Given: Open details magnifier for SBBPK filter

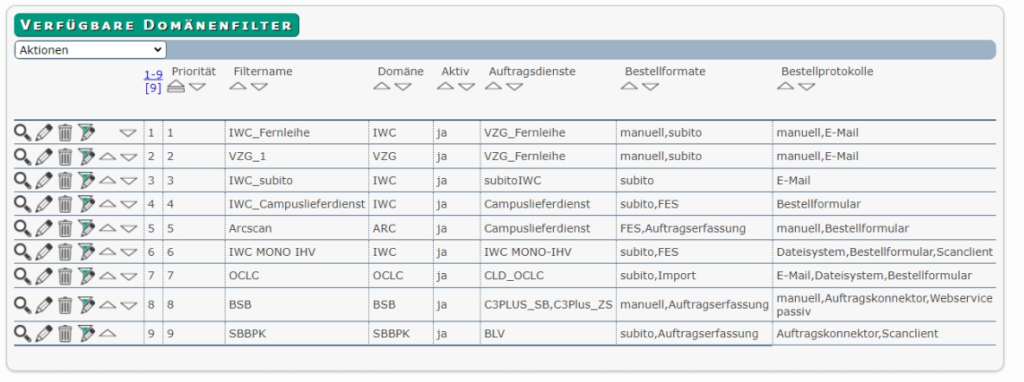Looking at the screenshot, I should pyautogui.click(x=22, y=334).
